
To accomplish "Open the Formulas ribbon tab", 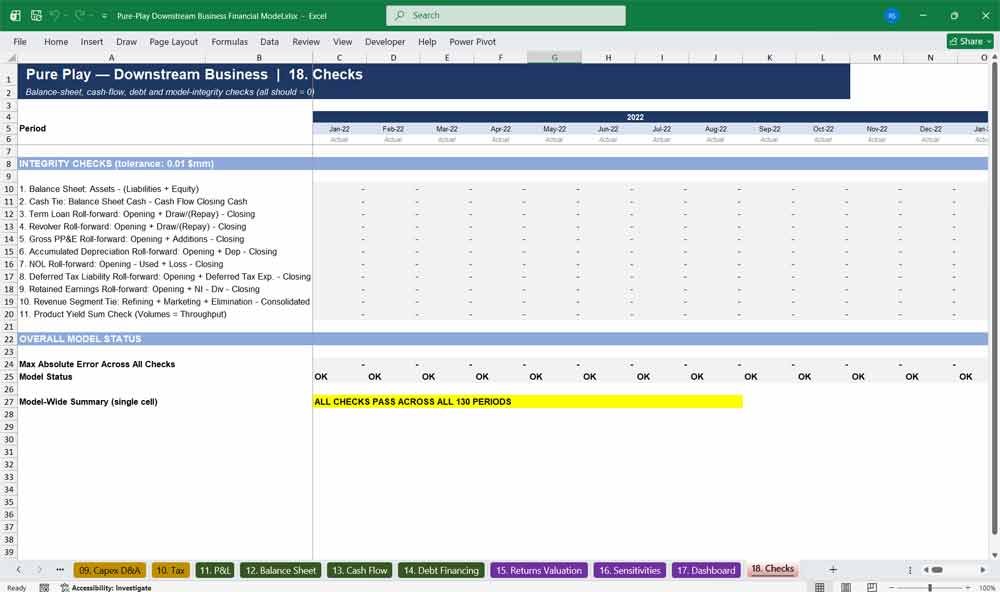I will click(230, 41).
